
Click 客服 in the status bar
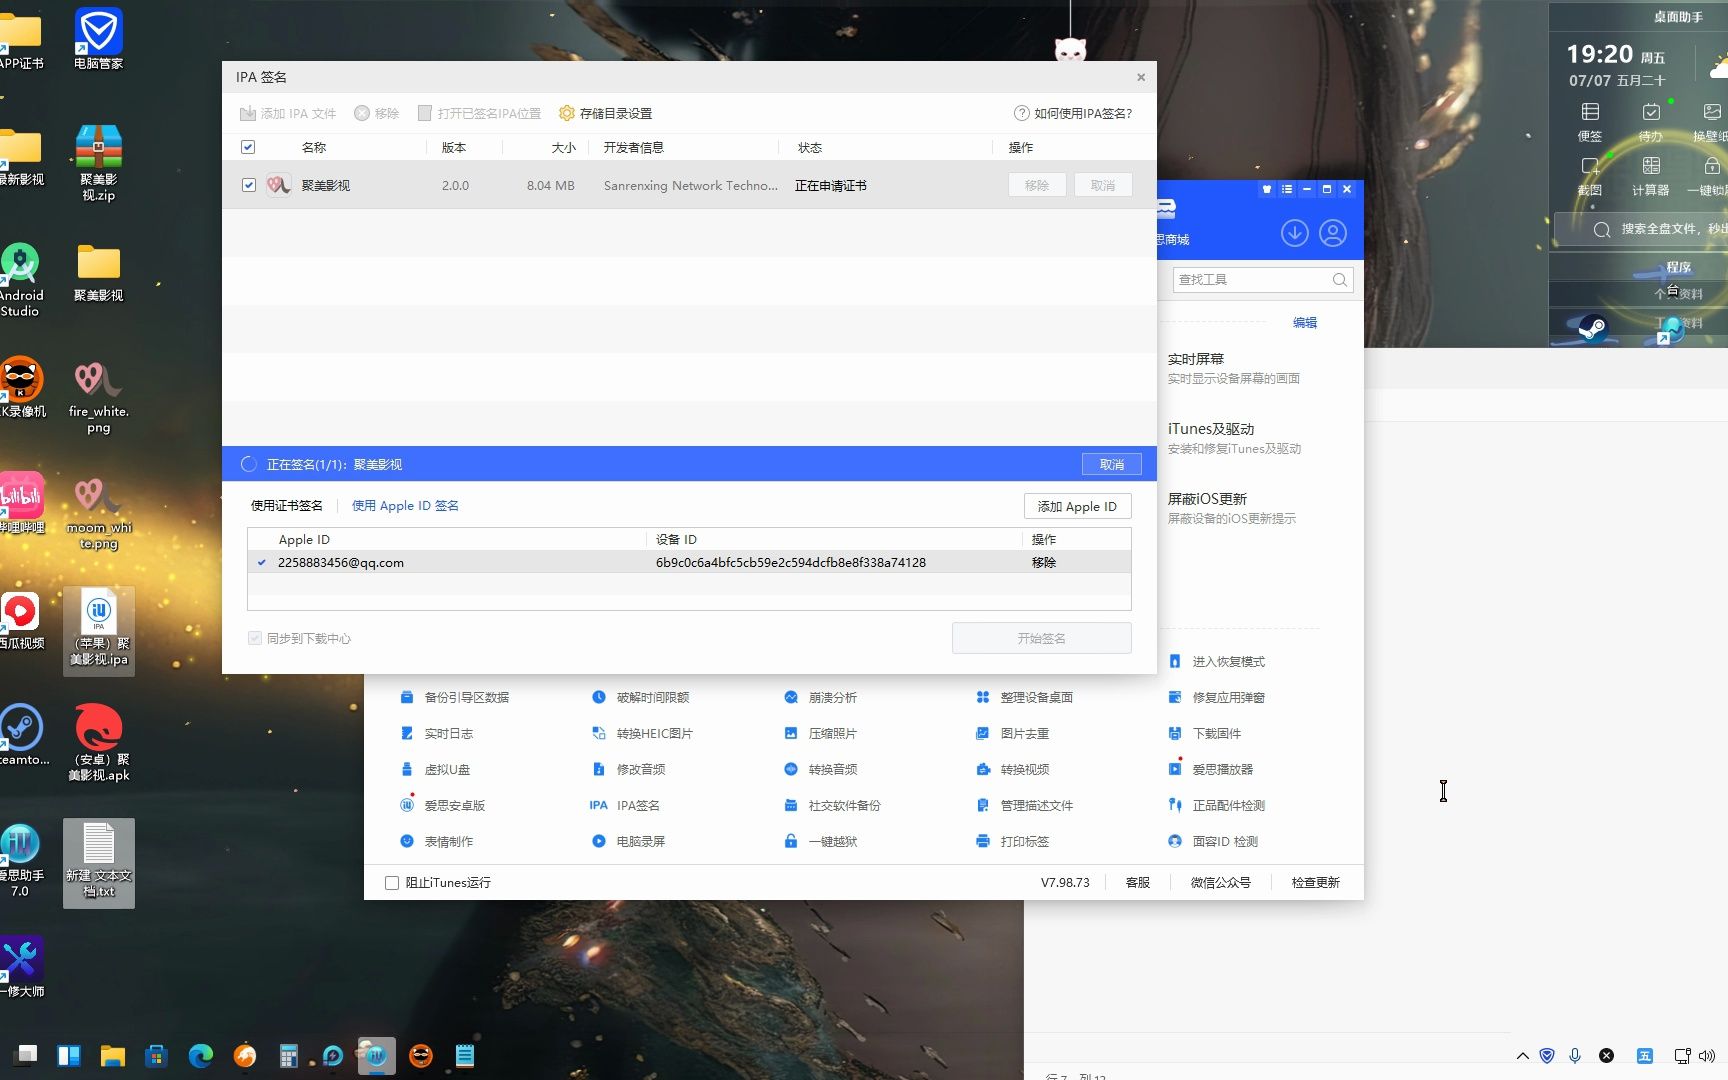pyautogui.click(x=1138, y=883)
